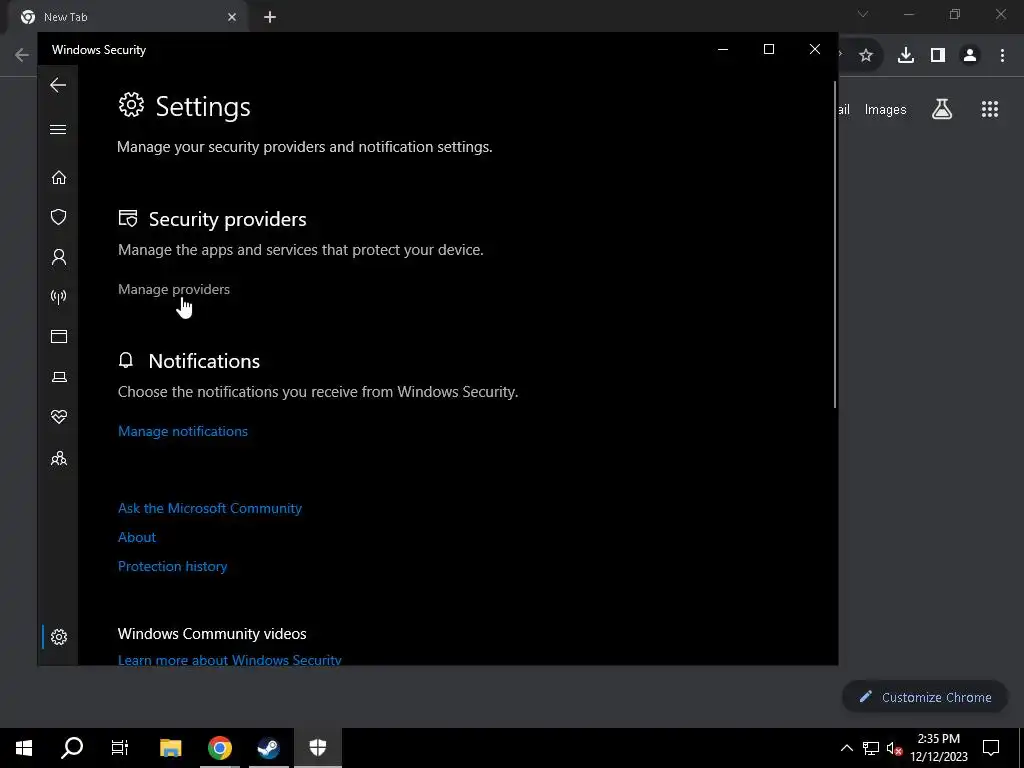The width and height of the screenshot is (1024, 768).
Task: Open network icon in system tray
Action: point(870,748)
